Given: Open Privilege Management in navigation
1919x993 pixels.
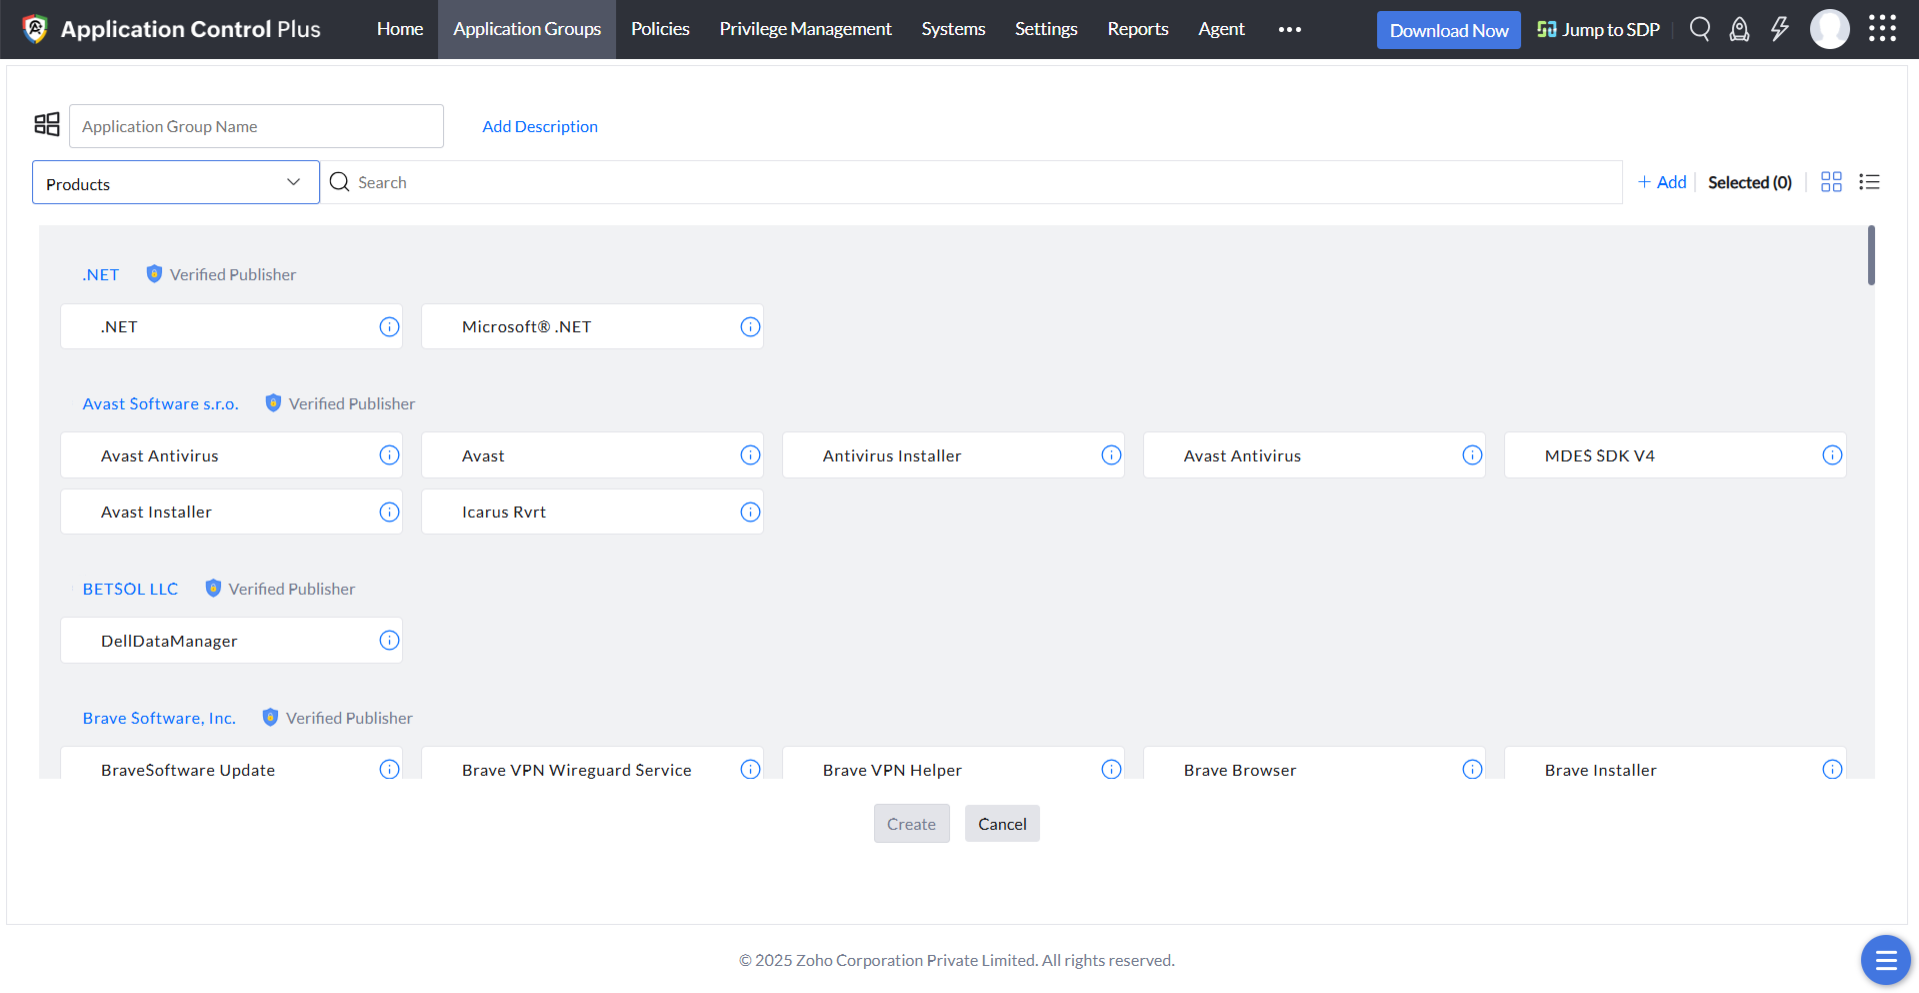Looking at the screenshot, I should coord(805,29).
